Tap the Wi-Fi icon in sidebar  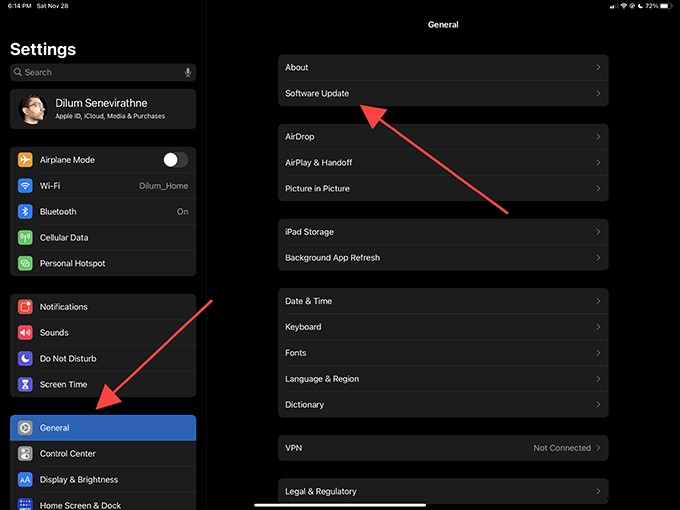[25, 186]
